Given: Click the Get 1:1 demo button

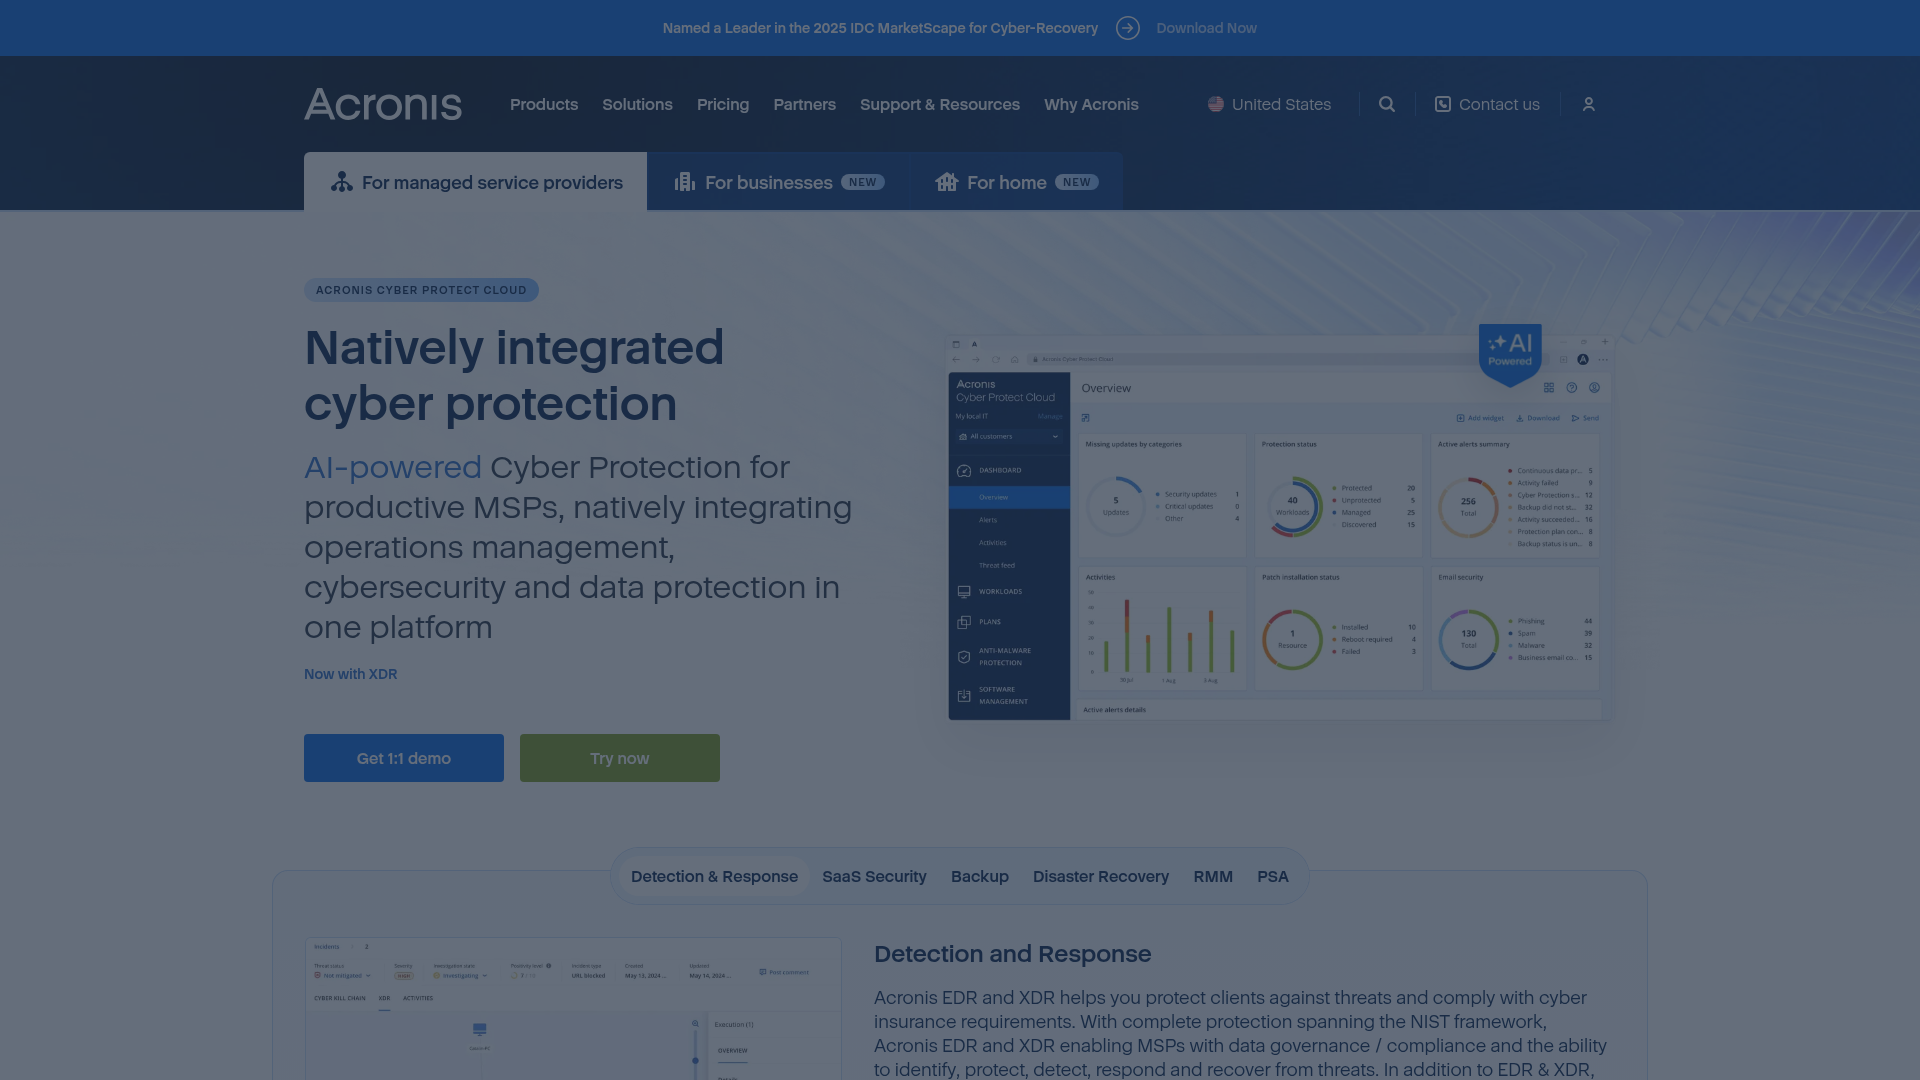Looking at the screenshot, I should coord(403,758).
